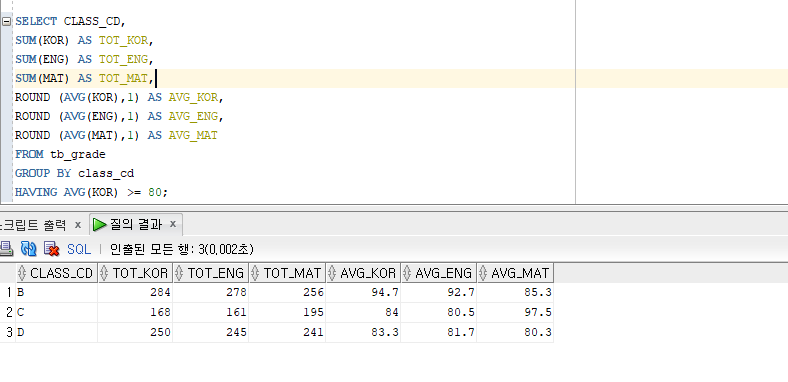788x382 pixels.
Task: Click TOT_MAT value 241
Action: click(287, 332)
